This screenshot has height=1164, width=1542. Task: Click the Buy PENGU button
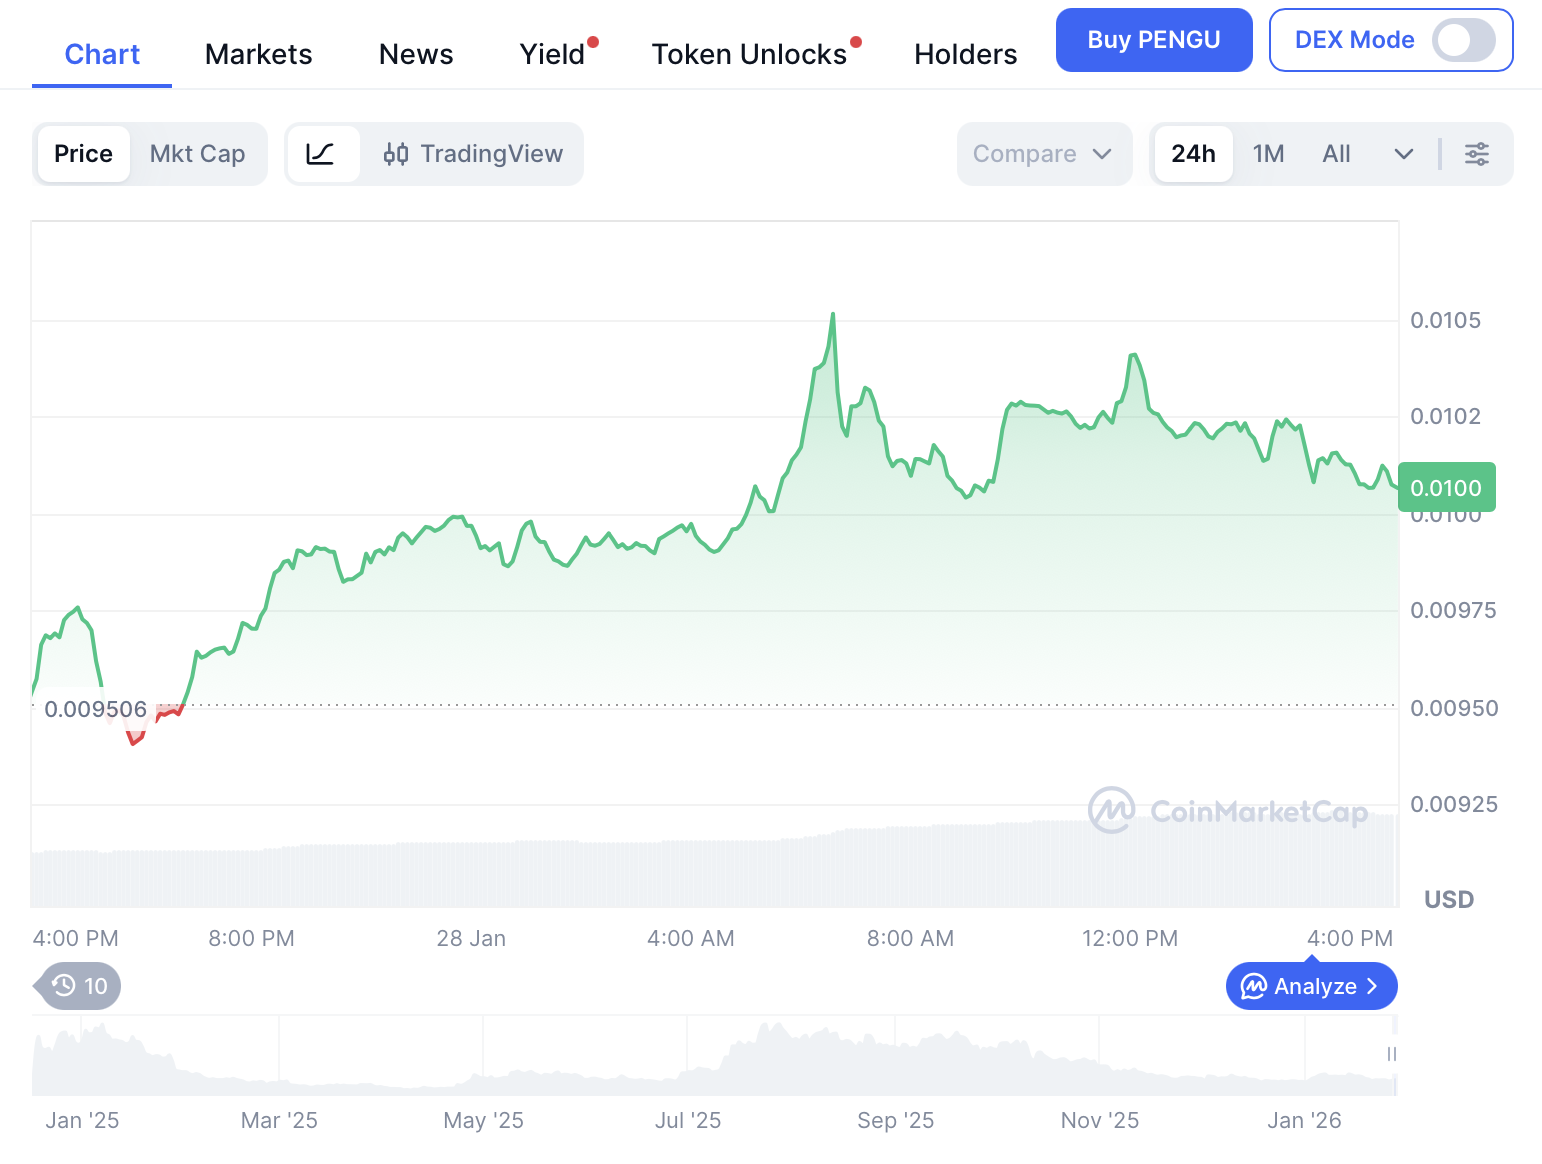click(1153, 40)
